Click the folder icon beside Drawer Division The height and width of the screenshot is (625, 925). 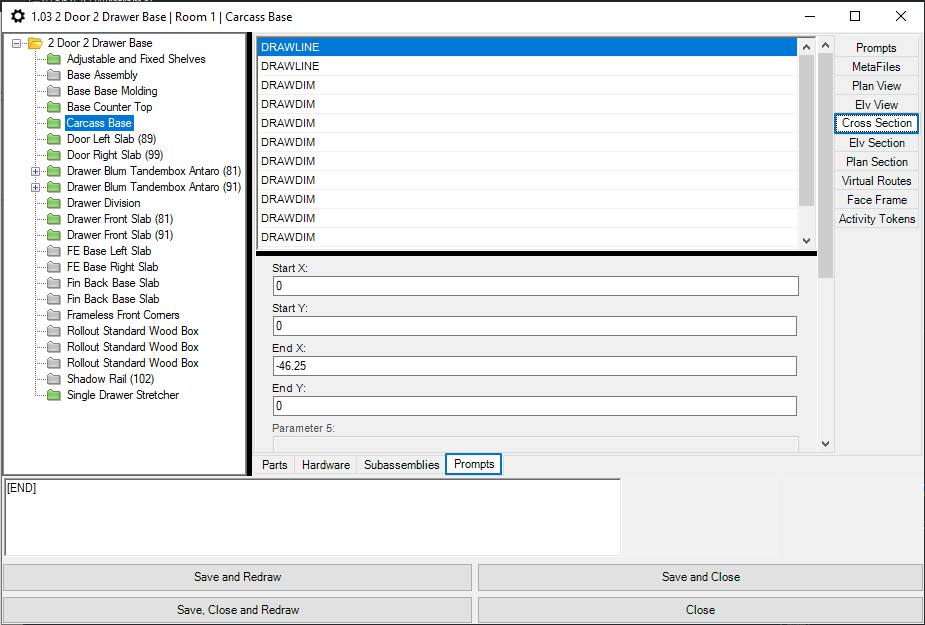pos(54,203)
